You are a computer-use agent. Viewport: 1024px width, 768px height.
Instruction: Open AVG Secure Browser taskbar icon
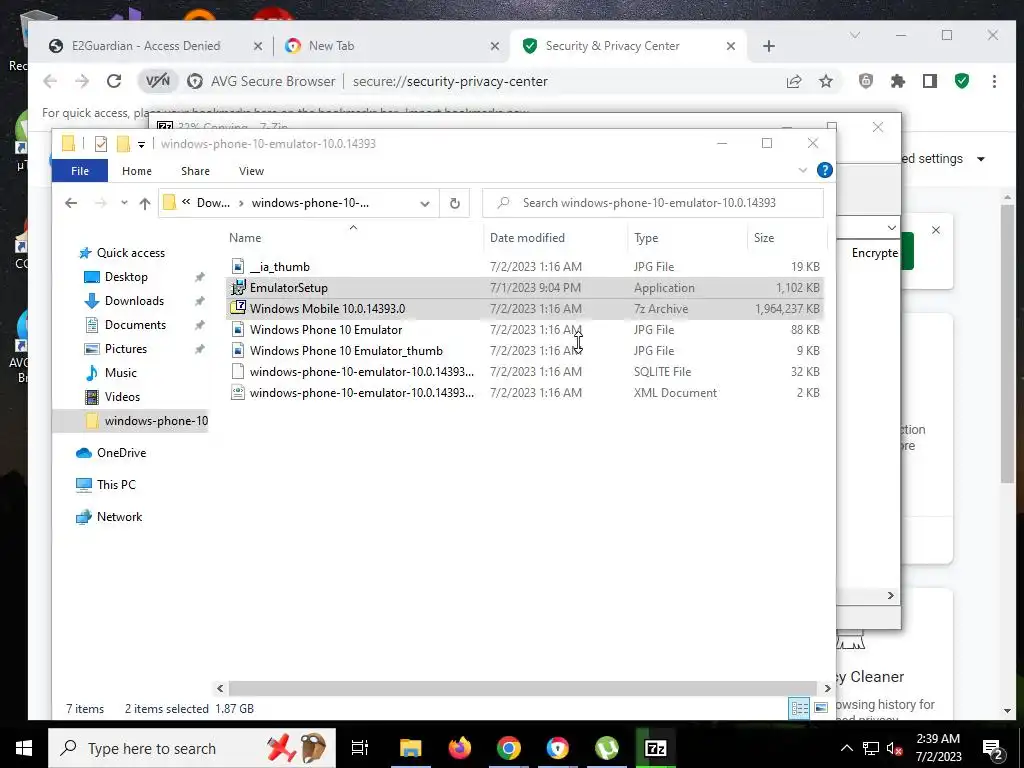click(x=558, y=748)
